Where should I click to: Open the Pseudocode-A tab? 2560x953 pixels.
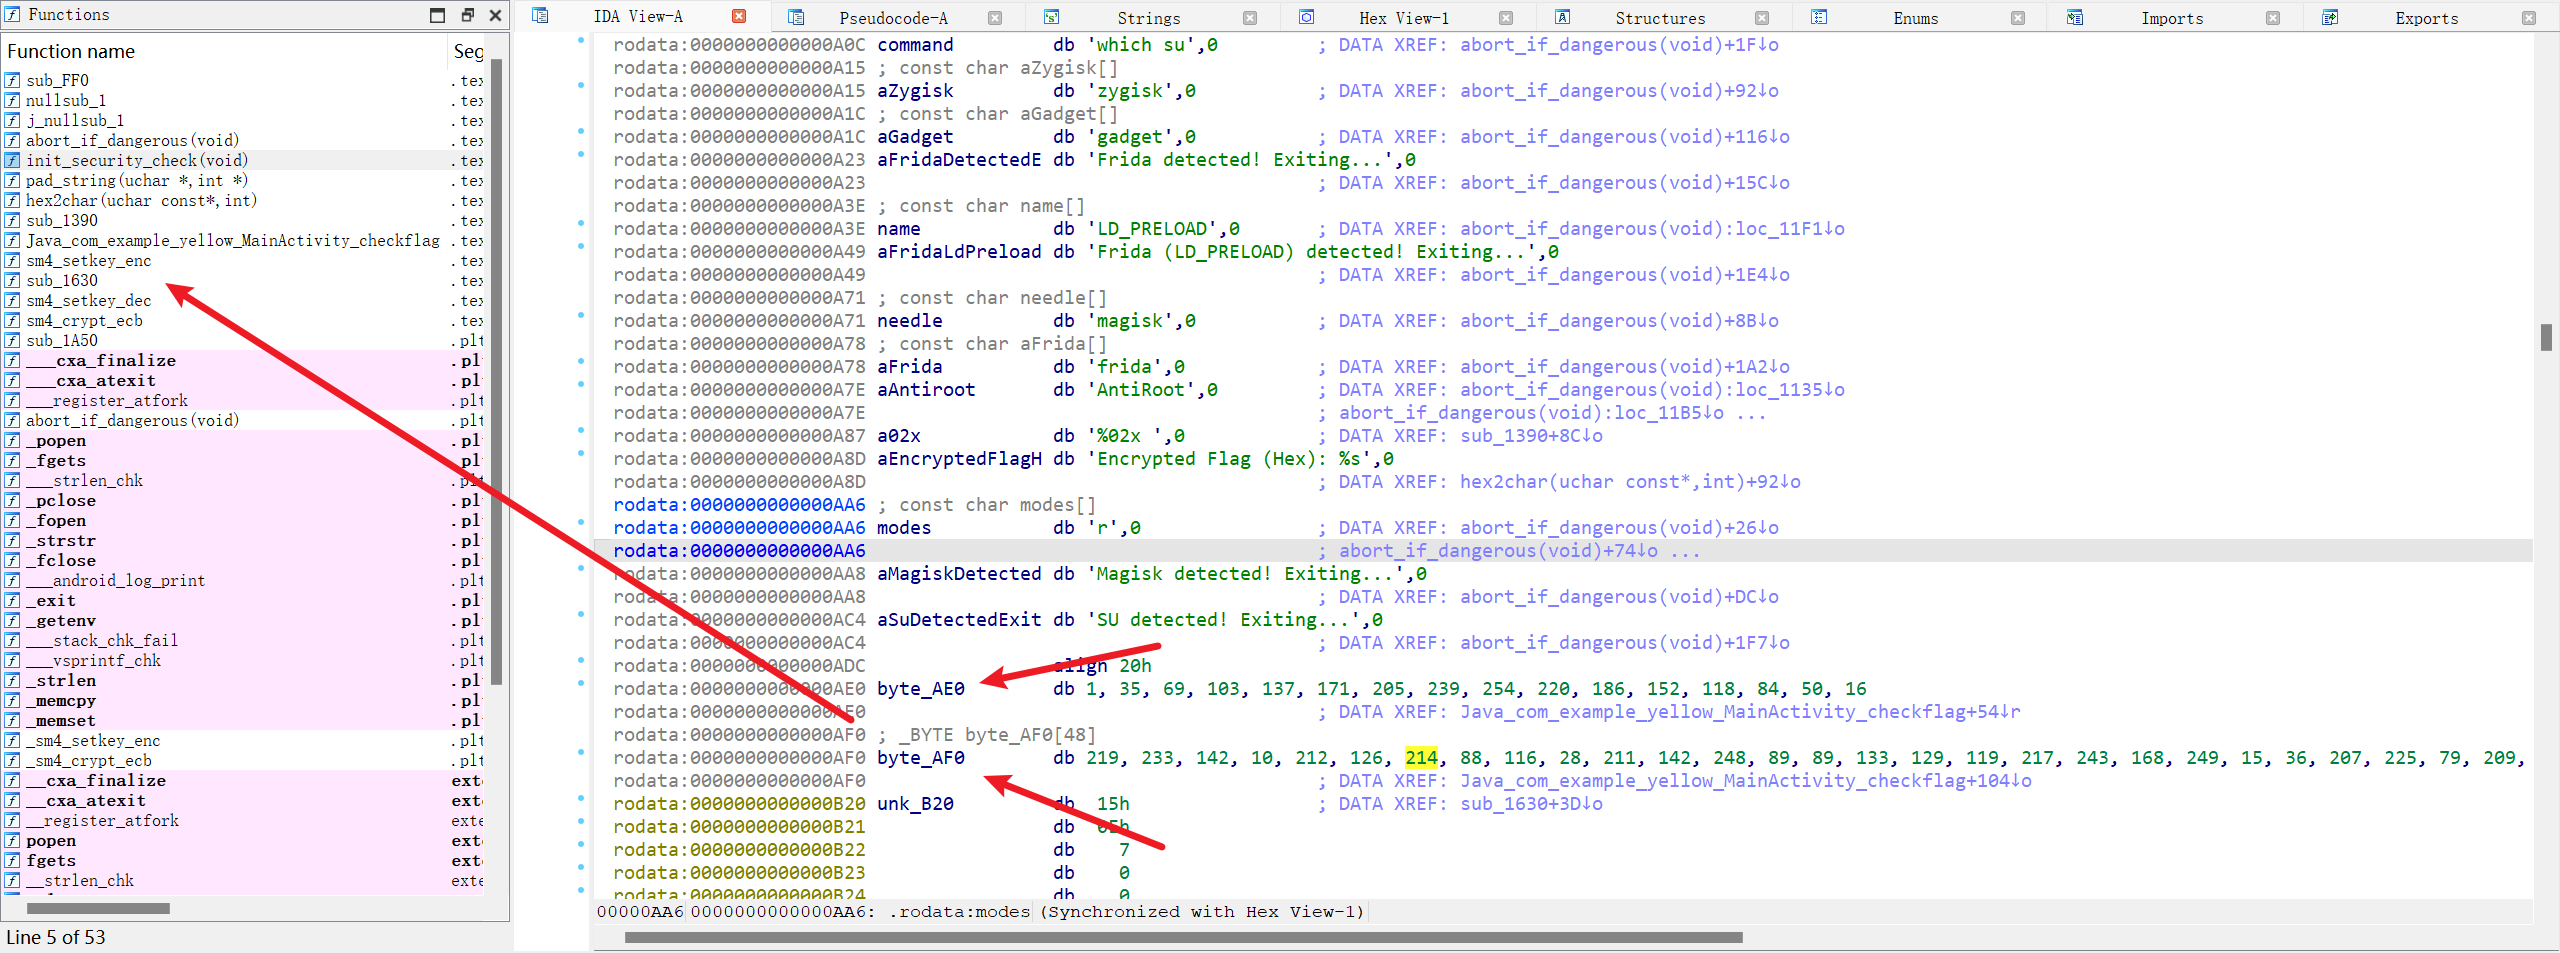coord(892,18)
